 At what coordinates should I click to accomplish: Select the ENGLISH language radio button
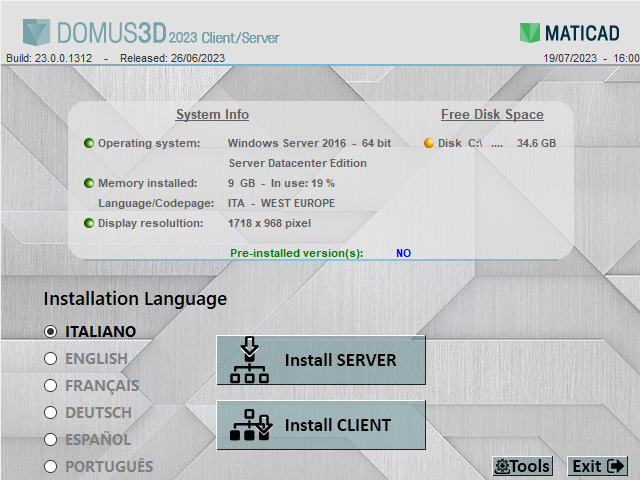[x=51, y=358]
